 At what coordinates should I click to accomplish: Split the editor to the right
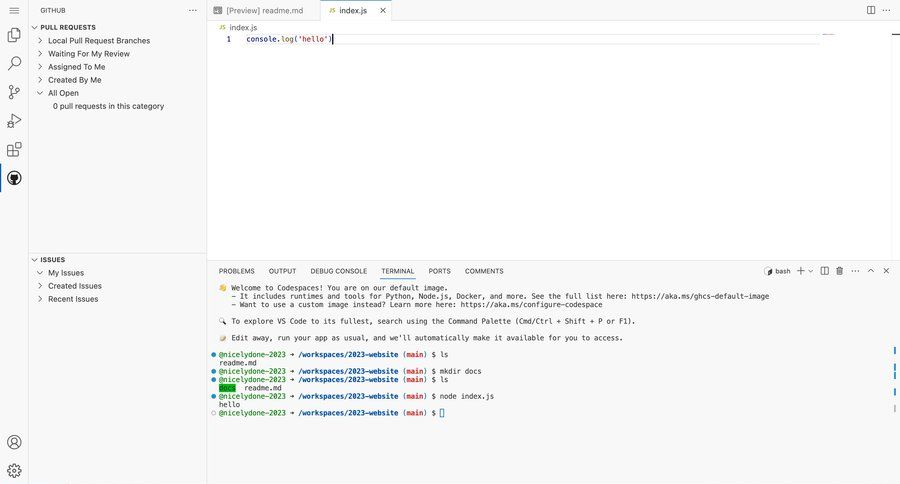(x=871, y=10)
